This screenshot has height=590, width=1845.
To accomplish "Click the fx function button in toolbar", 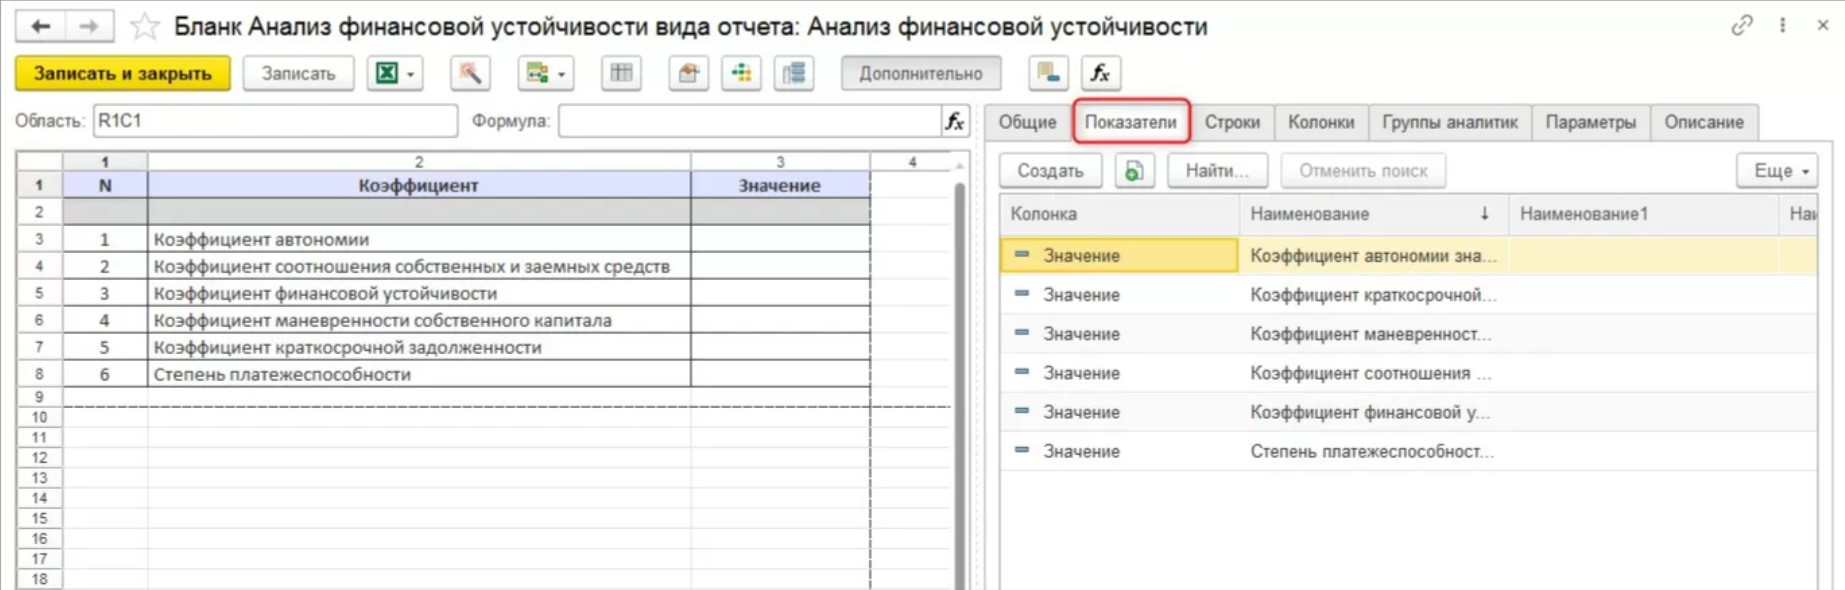I will point(1100,73).
